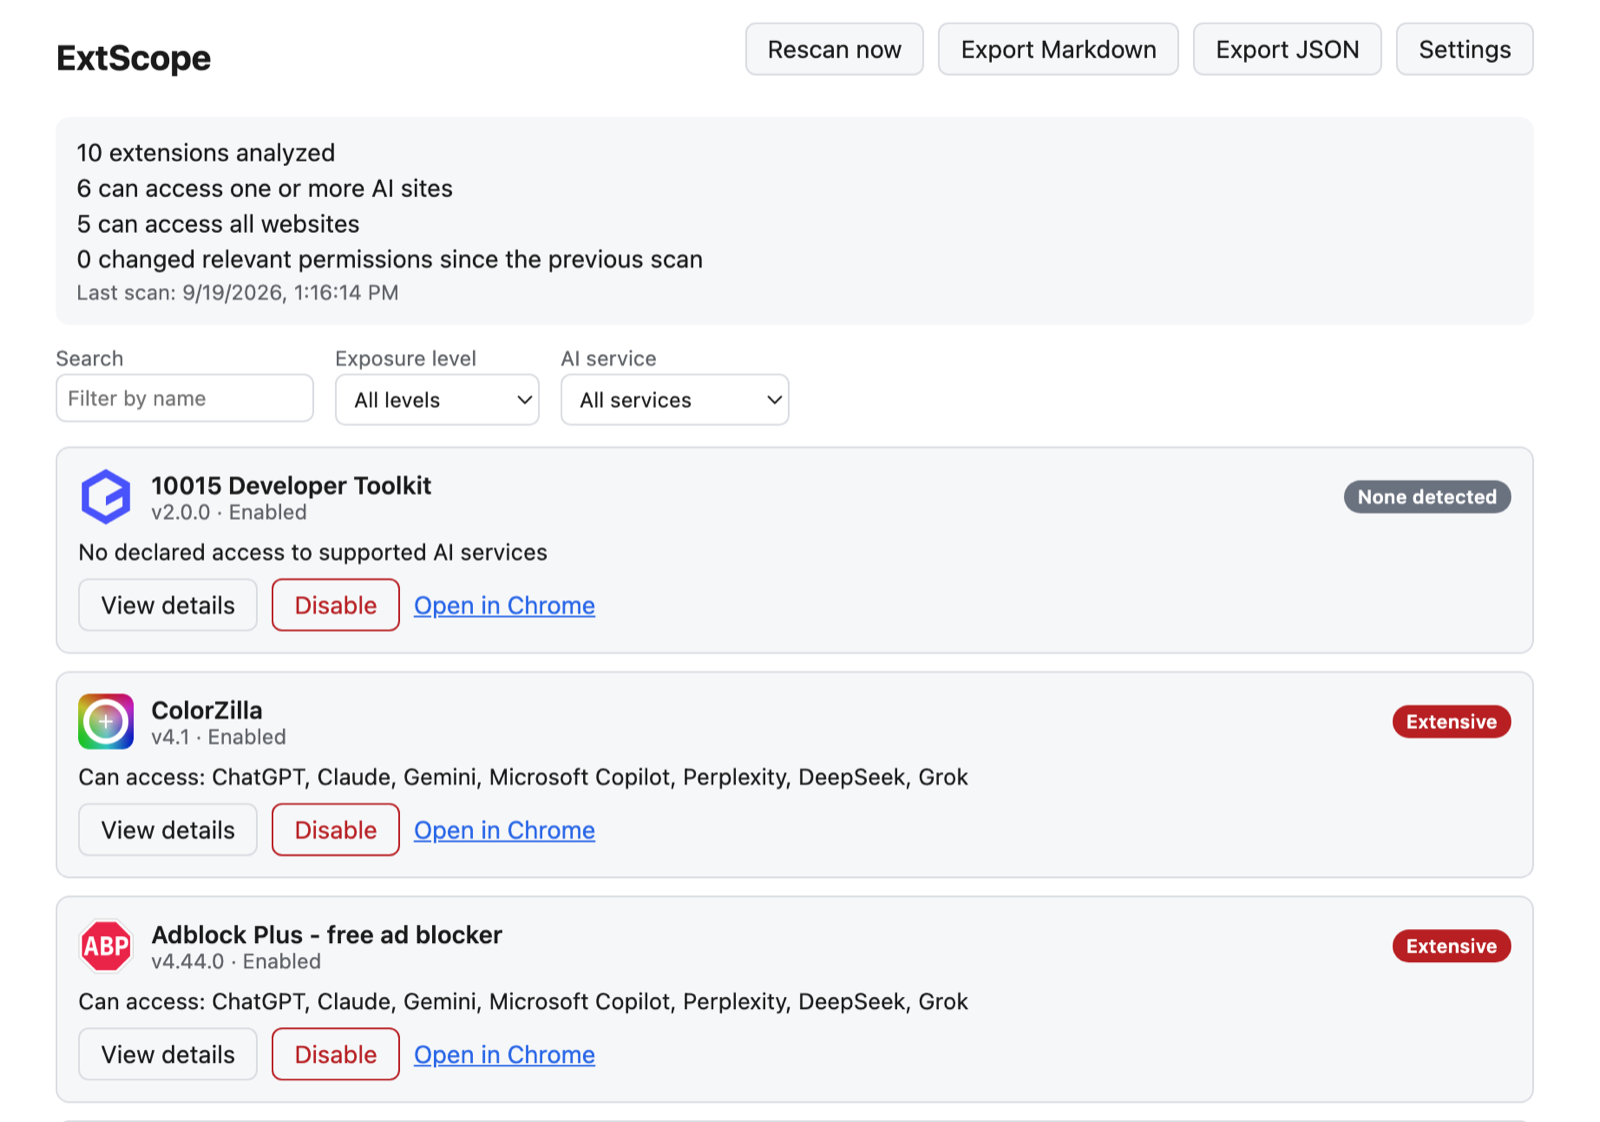Focus the Filter by name search field
The height and width of the screenshot is (1122, 1600).
185,399
